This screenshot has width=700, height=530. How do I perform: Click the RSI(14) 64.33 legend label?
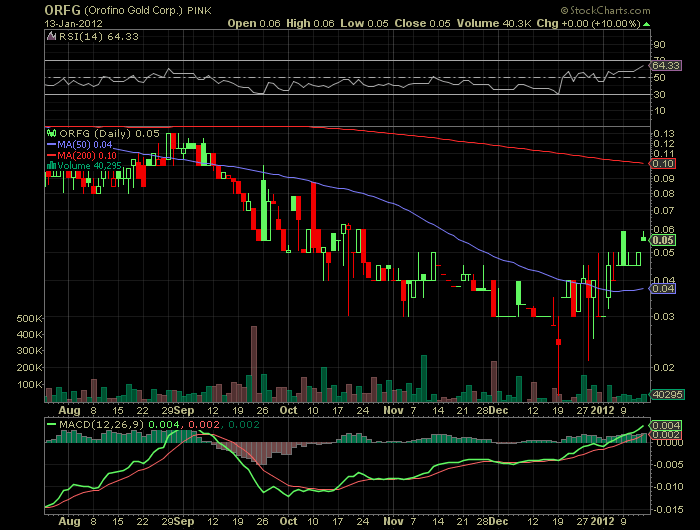point(99,37)
